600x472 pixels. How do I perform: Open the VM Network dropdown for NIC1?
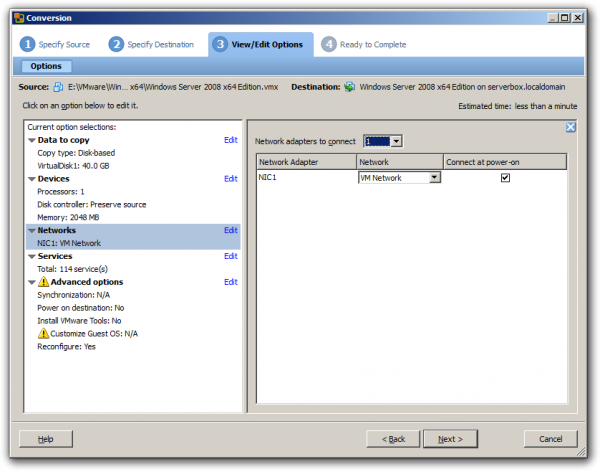point(434,178)
